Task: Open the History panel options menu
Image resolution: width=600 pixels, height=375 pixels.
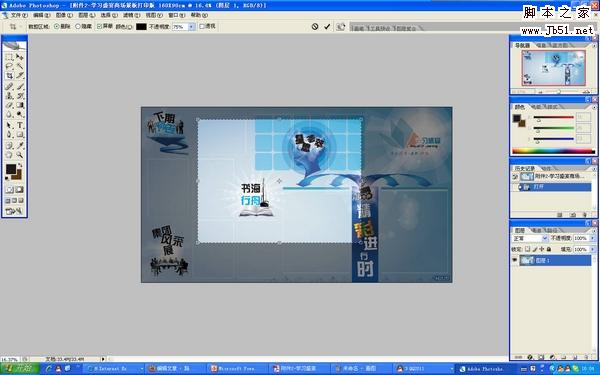Action: click(594, 168)
